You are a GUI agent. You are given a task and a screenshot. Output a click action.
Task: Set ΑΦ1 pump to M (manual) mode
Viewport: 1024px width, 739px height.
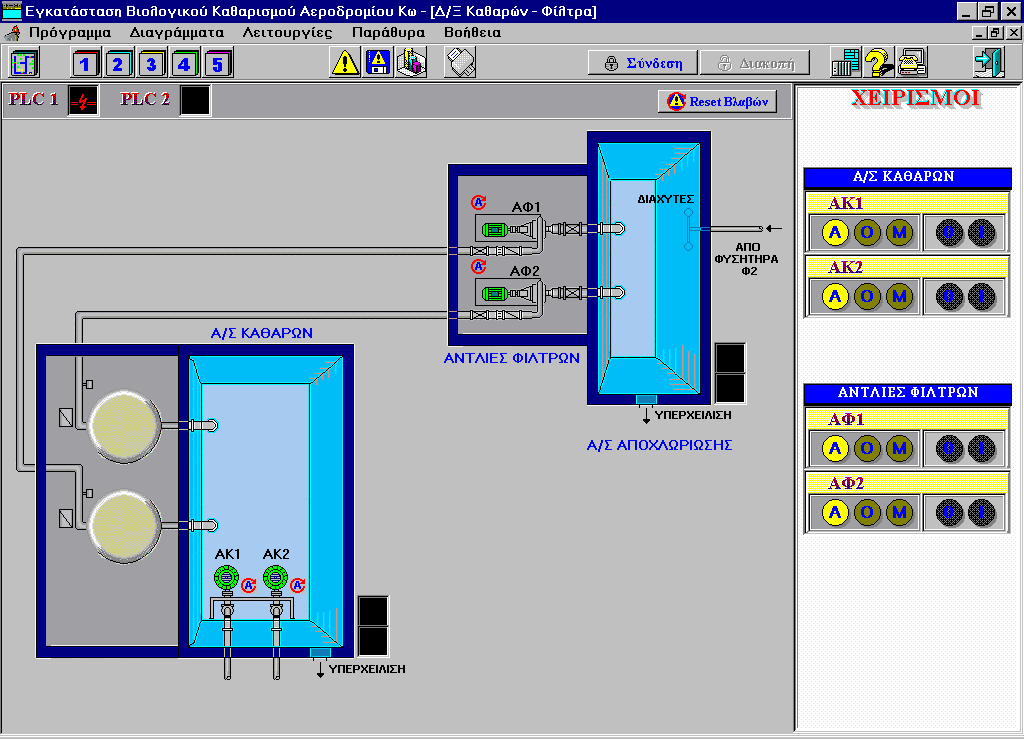tap(900, 447)
